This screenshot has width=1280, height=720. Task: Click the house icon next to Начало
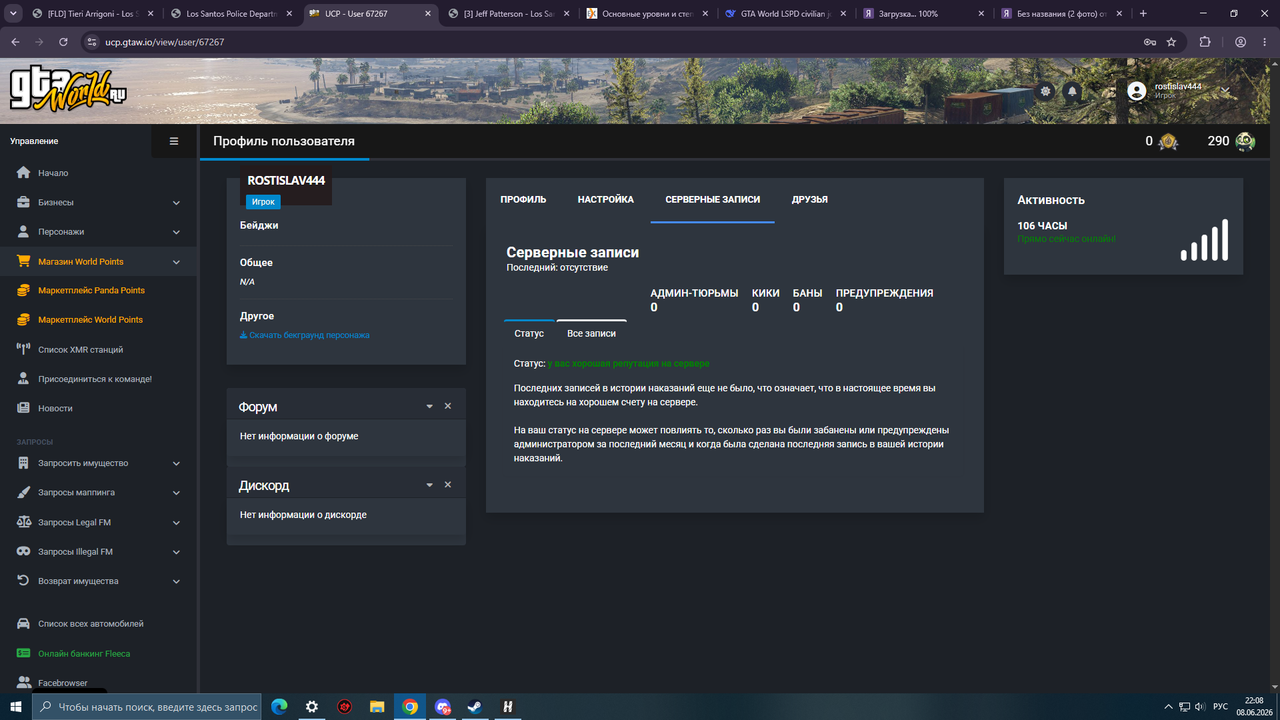[24, 173]
